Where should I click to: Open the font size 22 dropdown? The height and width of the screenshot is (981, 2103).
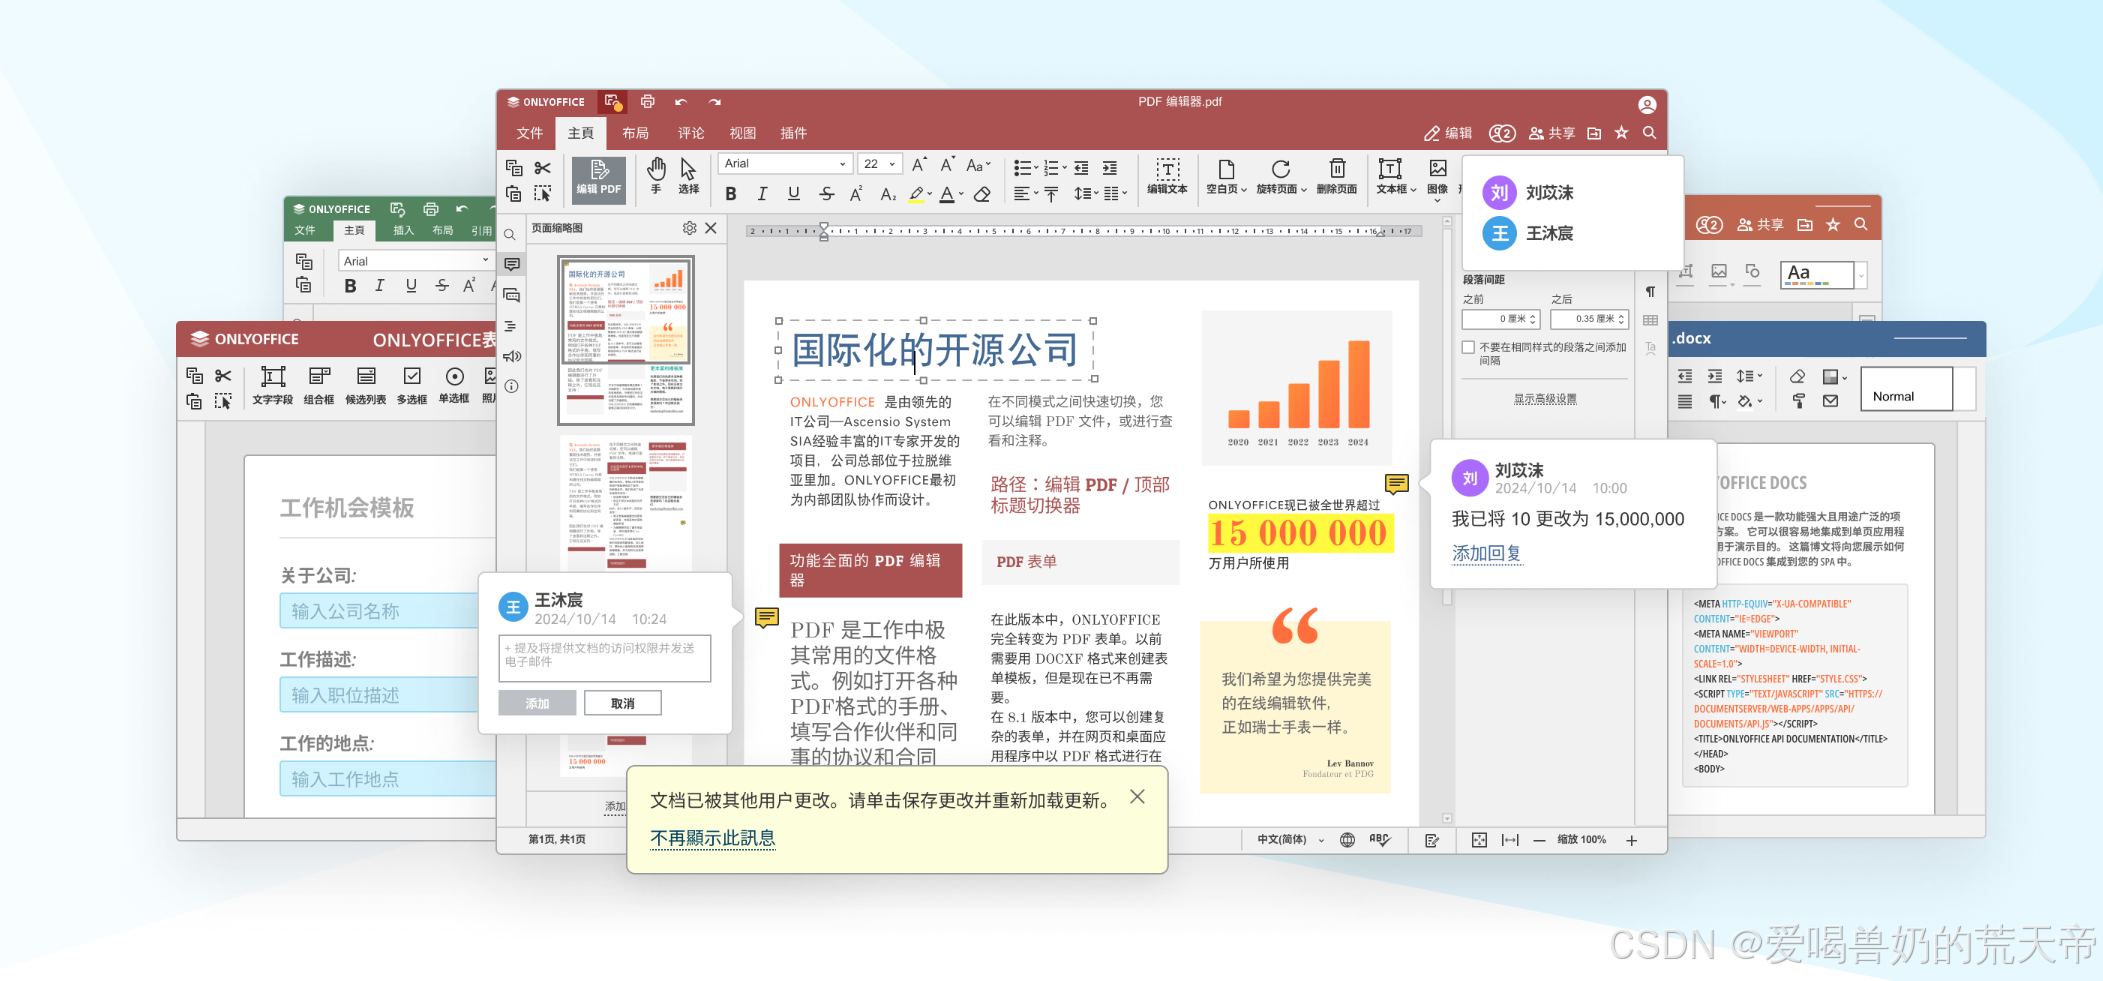pyautogui.click(x=879, y=164)
